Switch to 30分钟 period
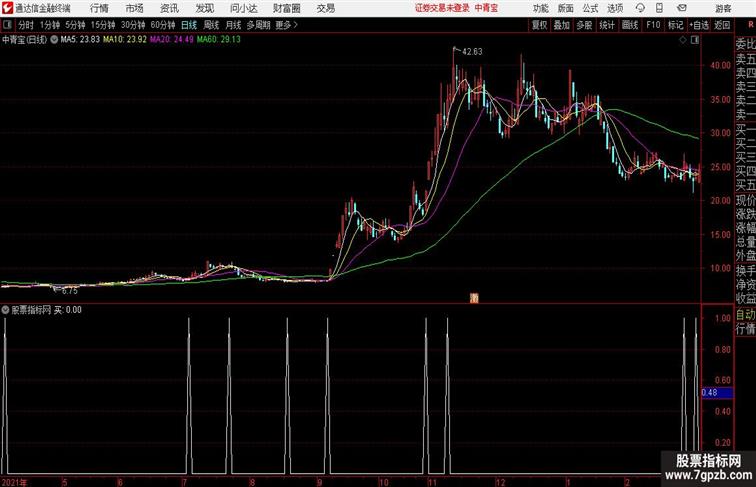This screenshot has width=756, height=487. pos(133,25)
